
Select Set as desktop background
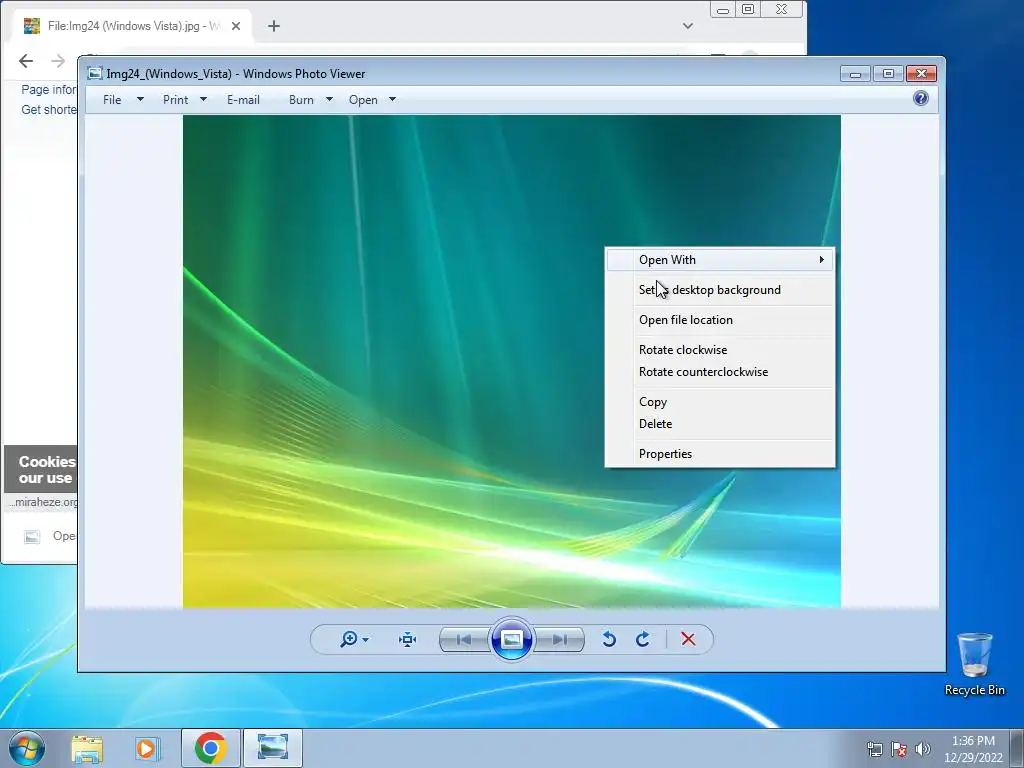(x=720, y=290)
